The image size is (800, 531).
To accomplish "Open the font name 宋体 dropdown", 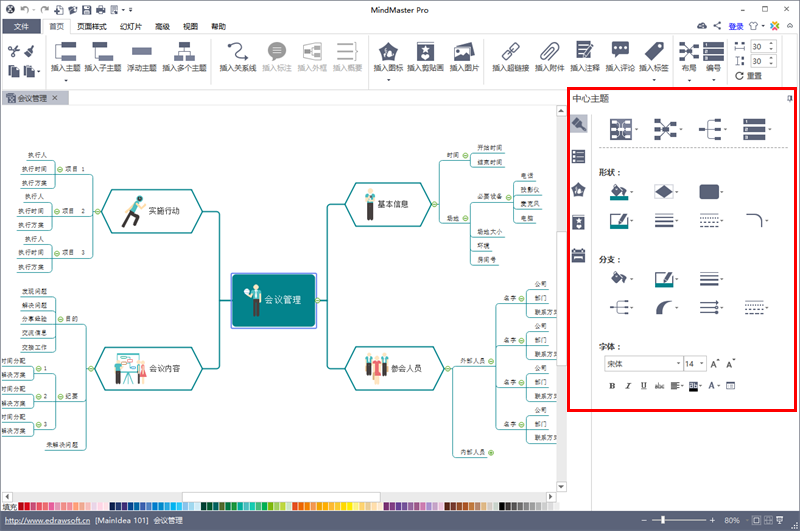I will click(x=679, y=364).
